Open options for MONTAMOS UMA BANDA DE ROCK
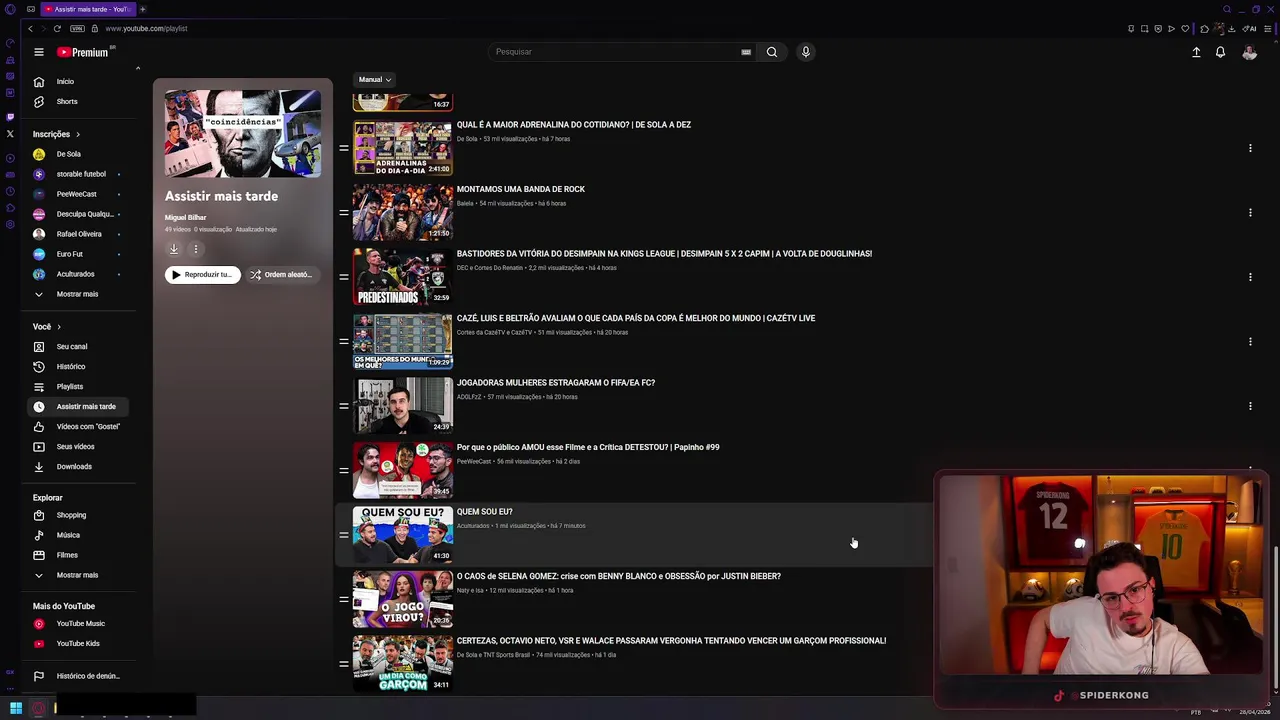Image resolution: width=1280 pixels, height=720 pixels. (x=1250, y=212)
